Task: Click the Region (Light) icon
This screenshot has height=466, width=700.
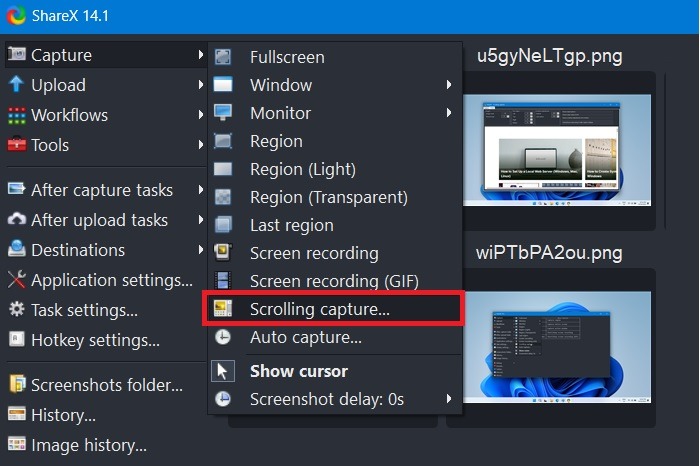Action: 223,169
